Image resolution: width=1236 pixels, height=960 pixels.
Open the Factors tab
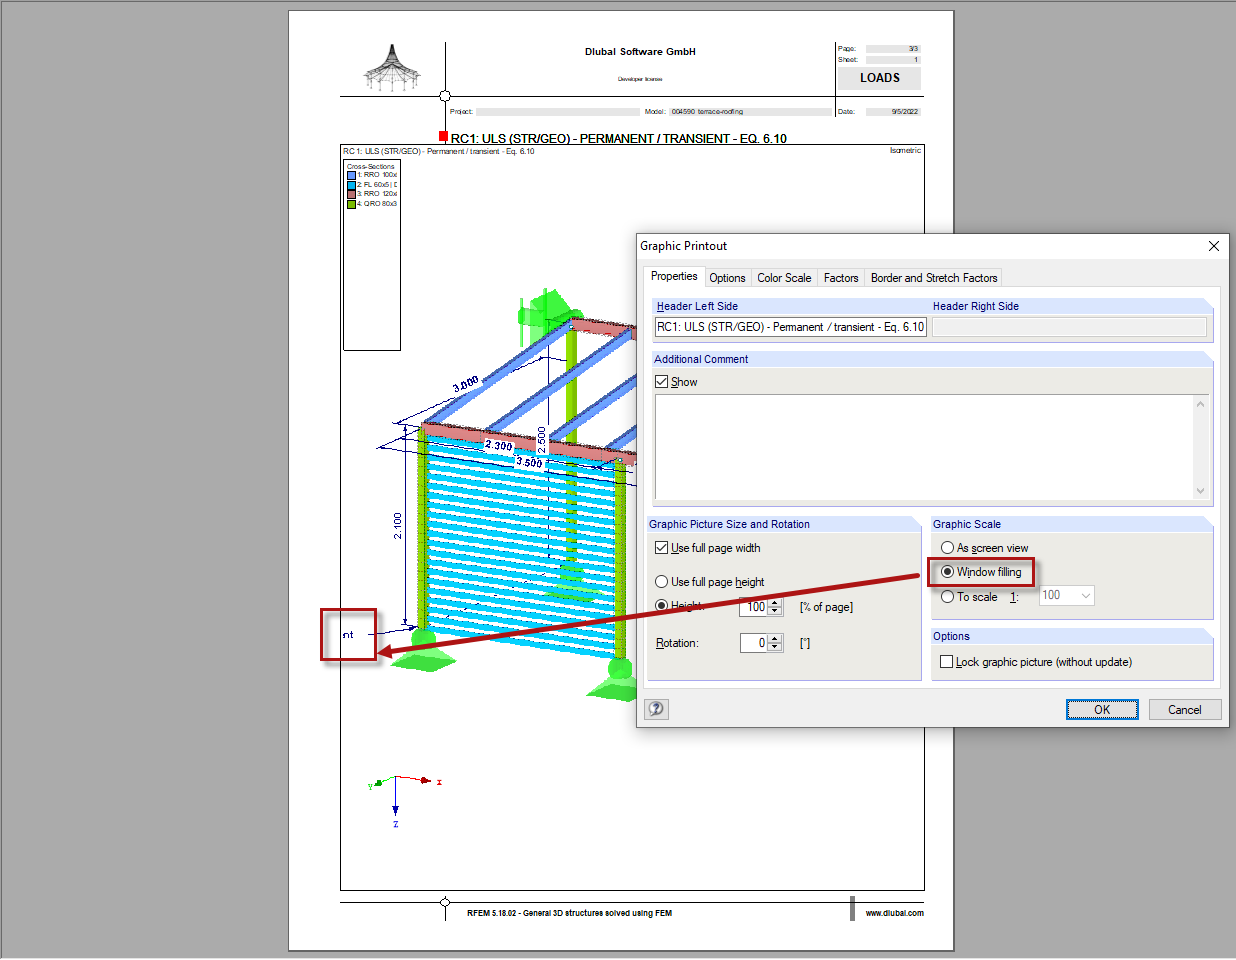[x=841, y=278]
